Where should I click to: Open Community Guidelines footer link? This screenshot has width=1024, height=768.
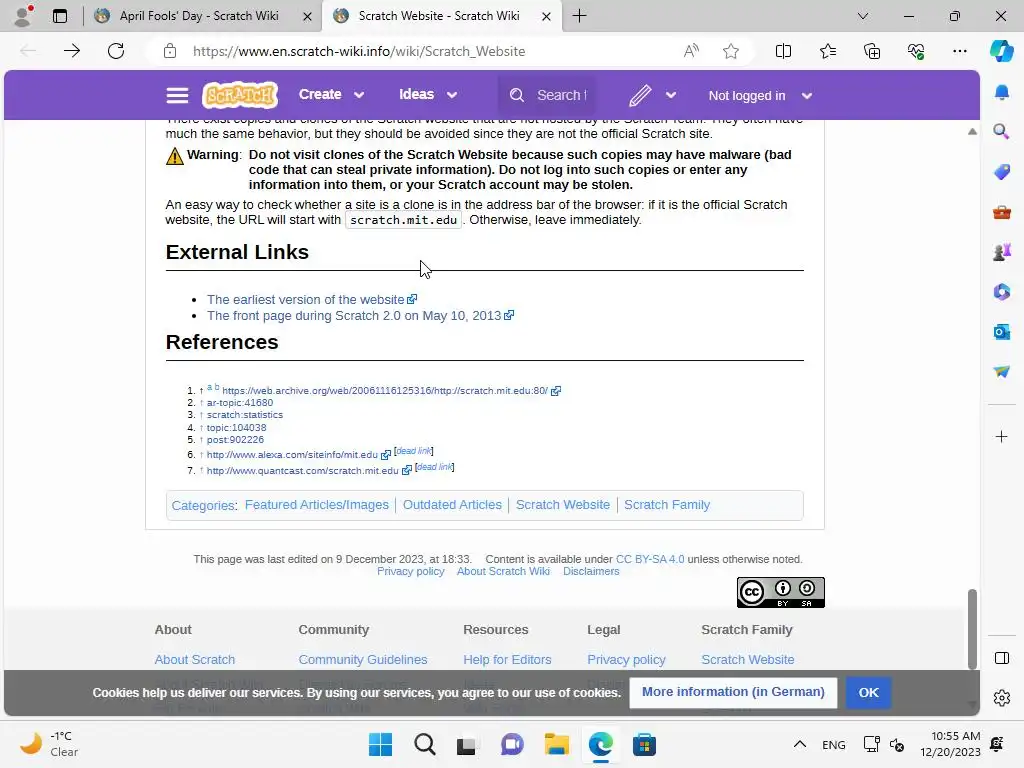pyautogui.click(x=362, y=660)
